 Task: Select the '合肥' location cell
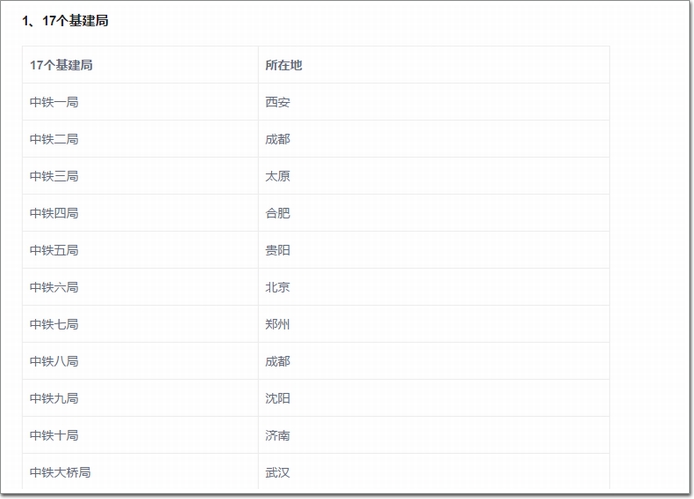434,213
